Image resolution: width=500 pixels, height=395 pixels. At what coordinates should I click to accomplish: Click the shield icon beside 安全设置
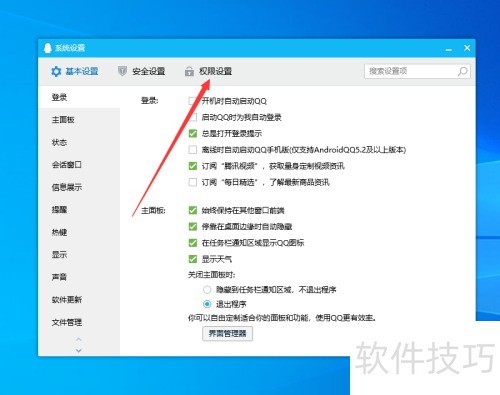point(122,71)
